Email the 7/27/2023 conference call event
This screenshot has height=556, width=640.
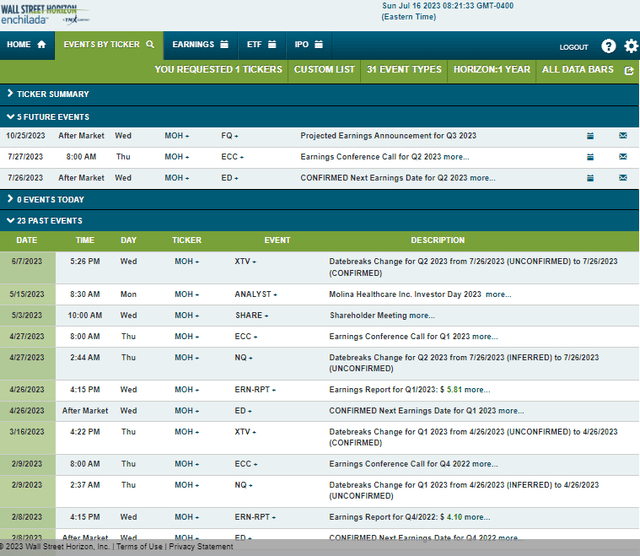pyautogui.click(x=623, y=156)
